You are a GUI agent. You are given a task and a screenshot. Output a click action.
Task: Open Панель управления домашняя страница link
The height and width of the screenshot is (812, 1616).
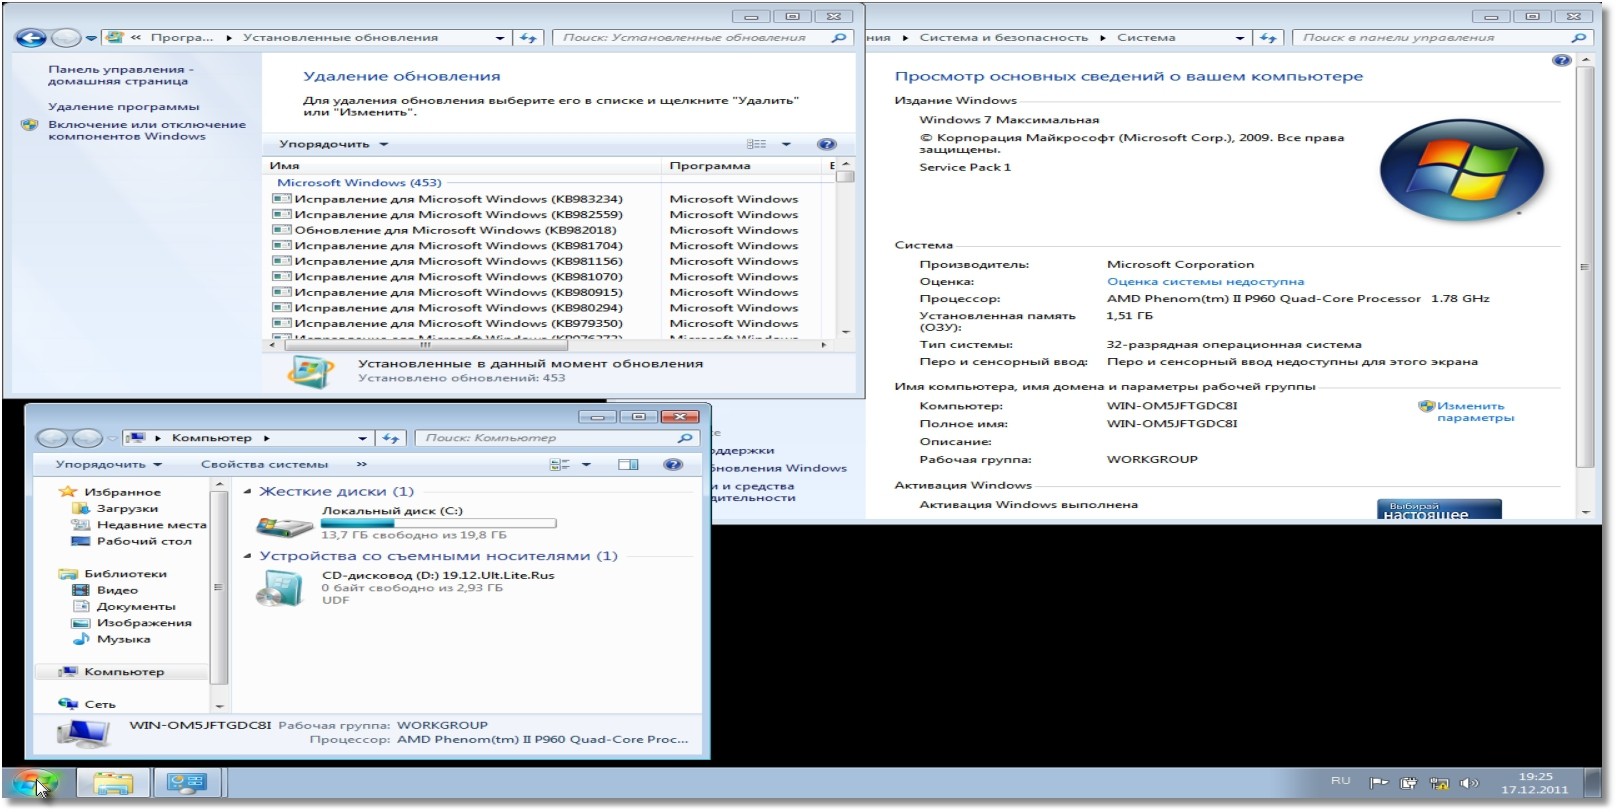click(x=120, y=75)
